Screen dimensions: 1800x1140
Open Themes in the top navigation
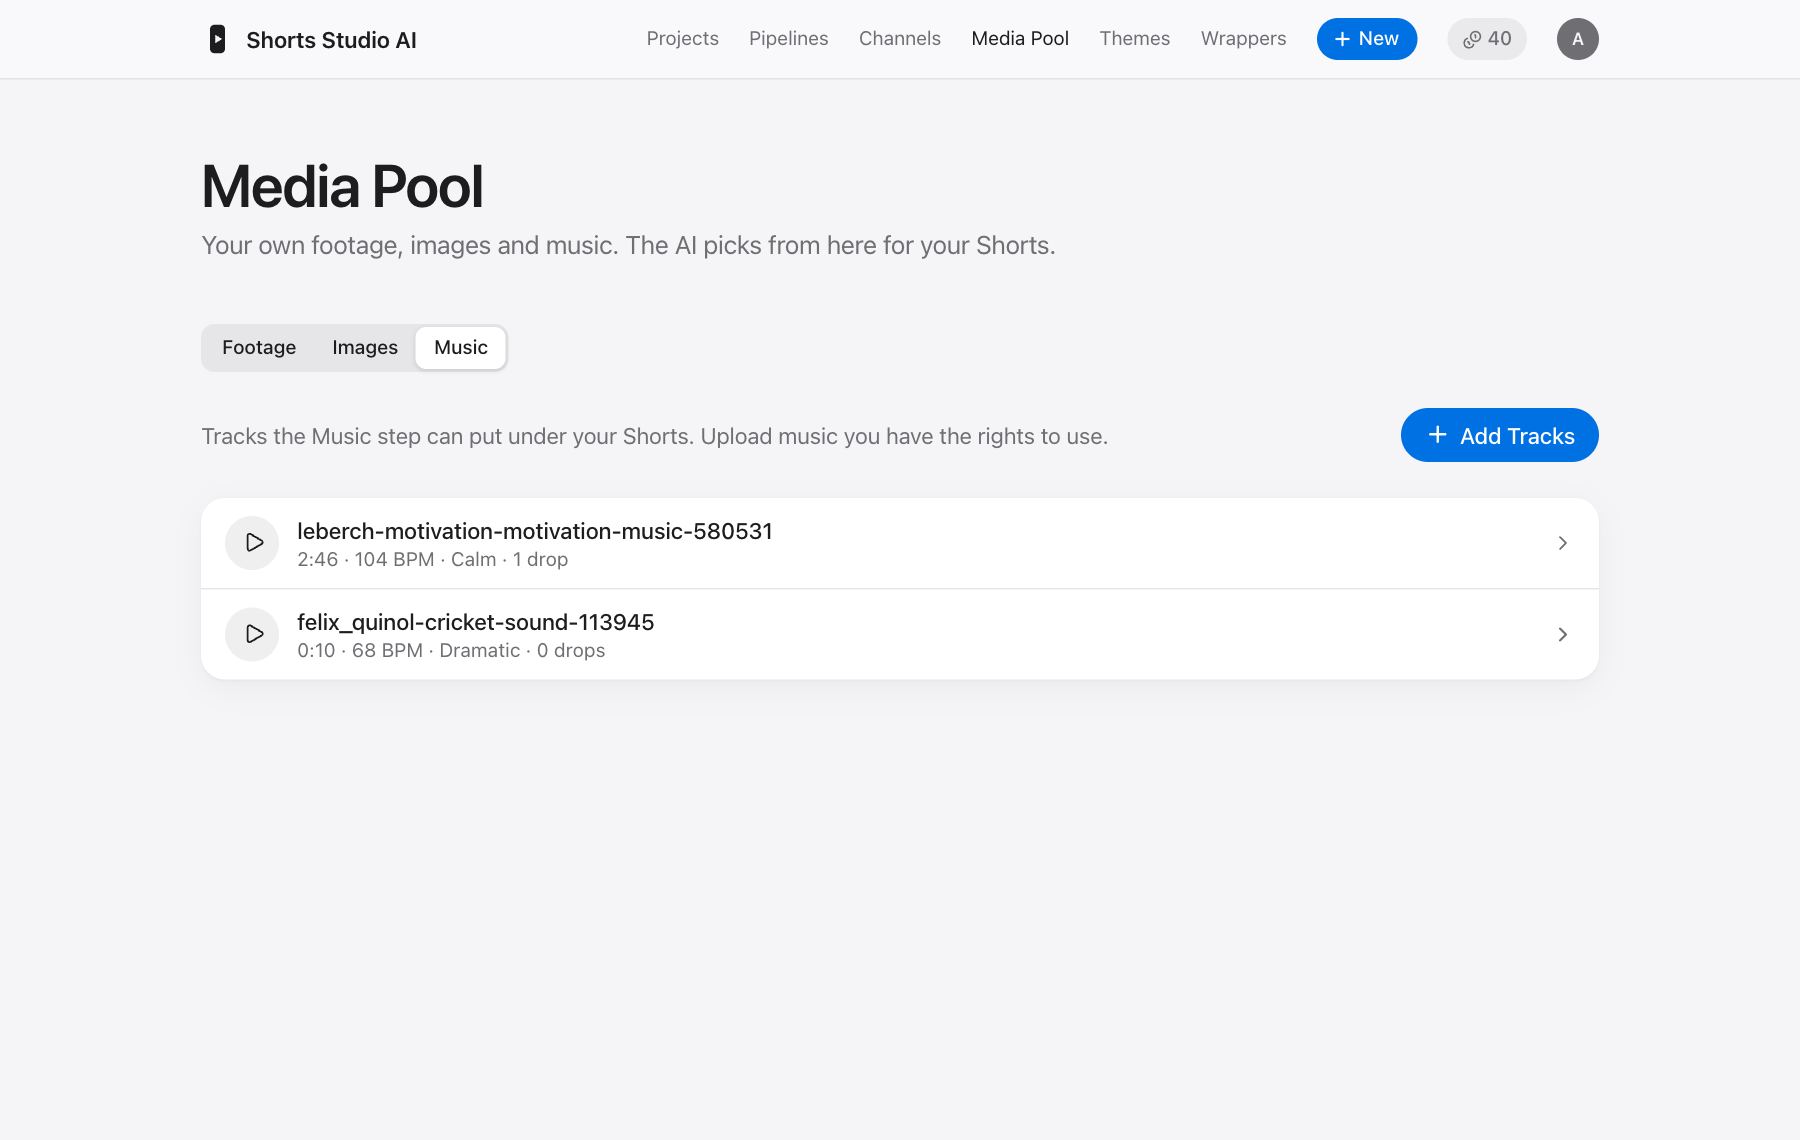tap(1134, 39)
